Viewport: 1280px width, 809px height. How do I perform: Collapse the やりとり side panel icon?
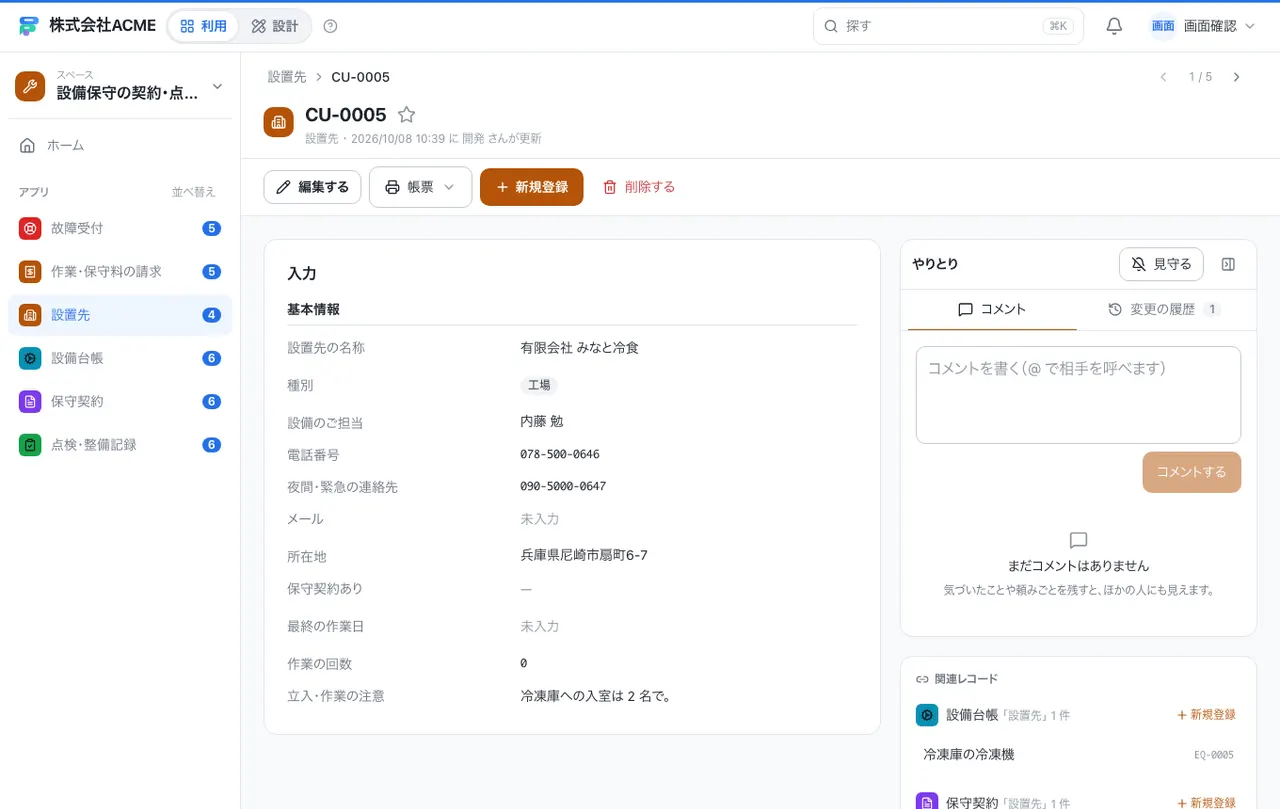[1229, 264]
